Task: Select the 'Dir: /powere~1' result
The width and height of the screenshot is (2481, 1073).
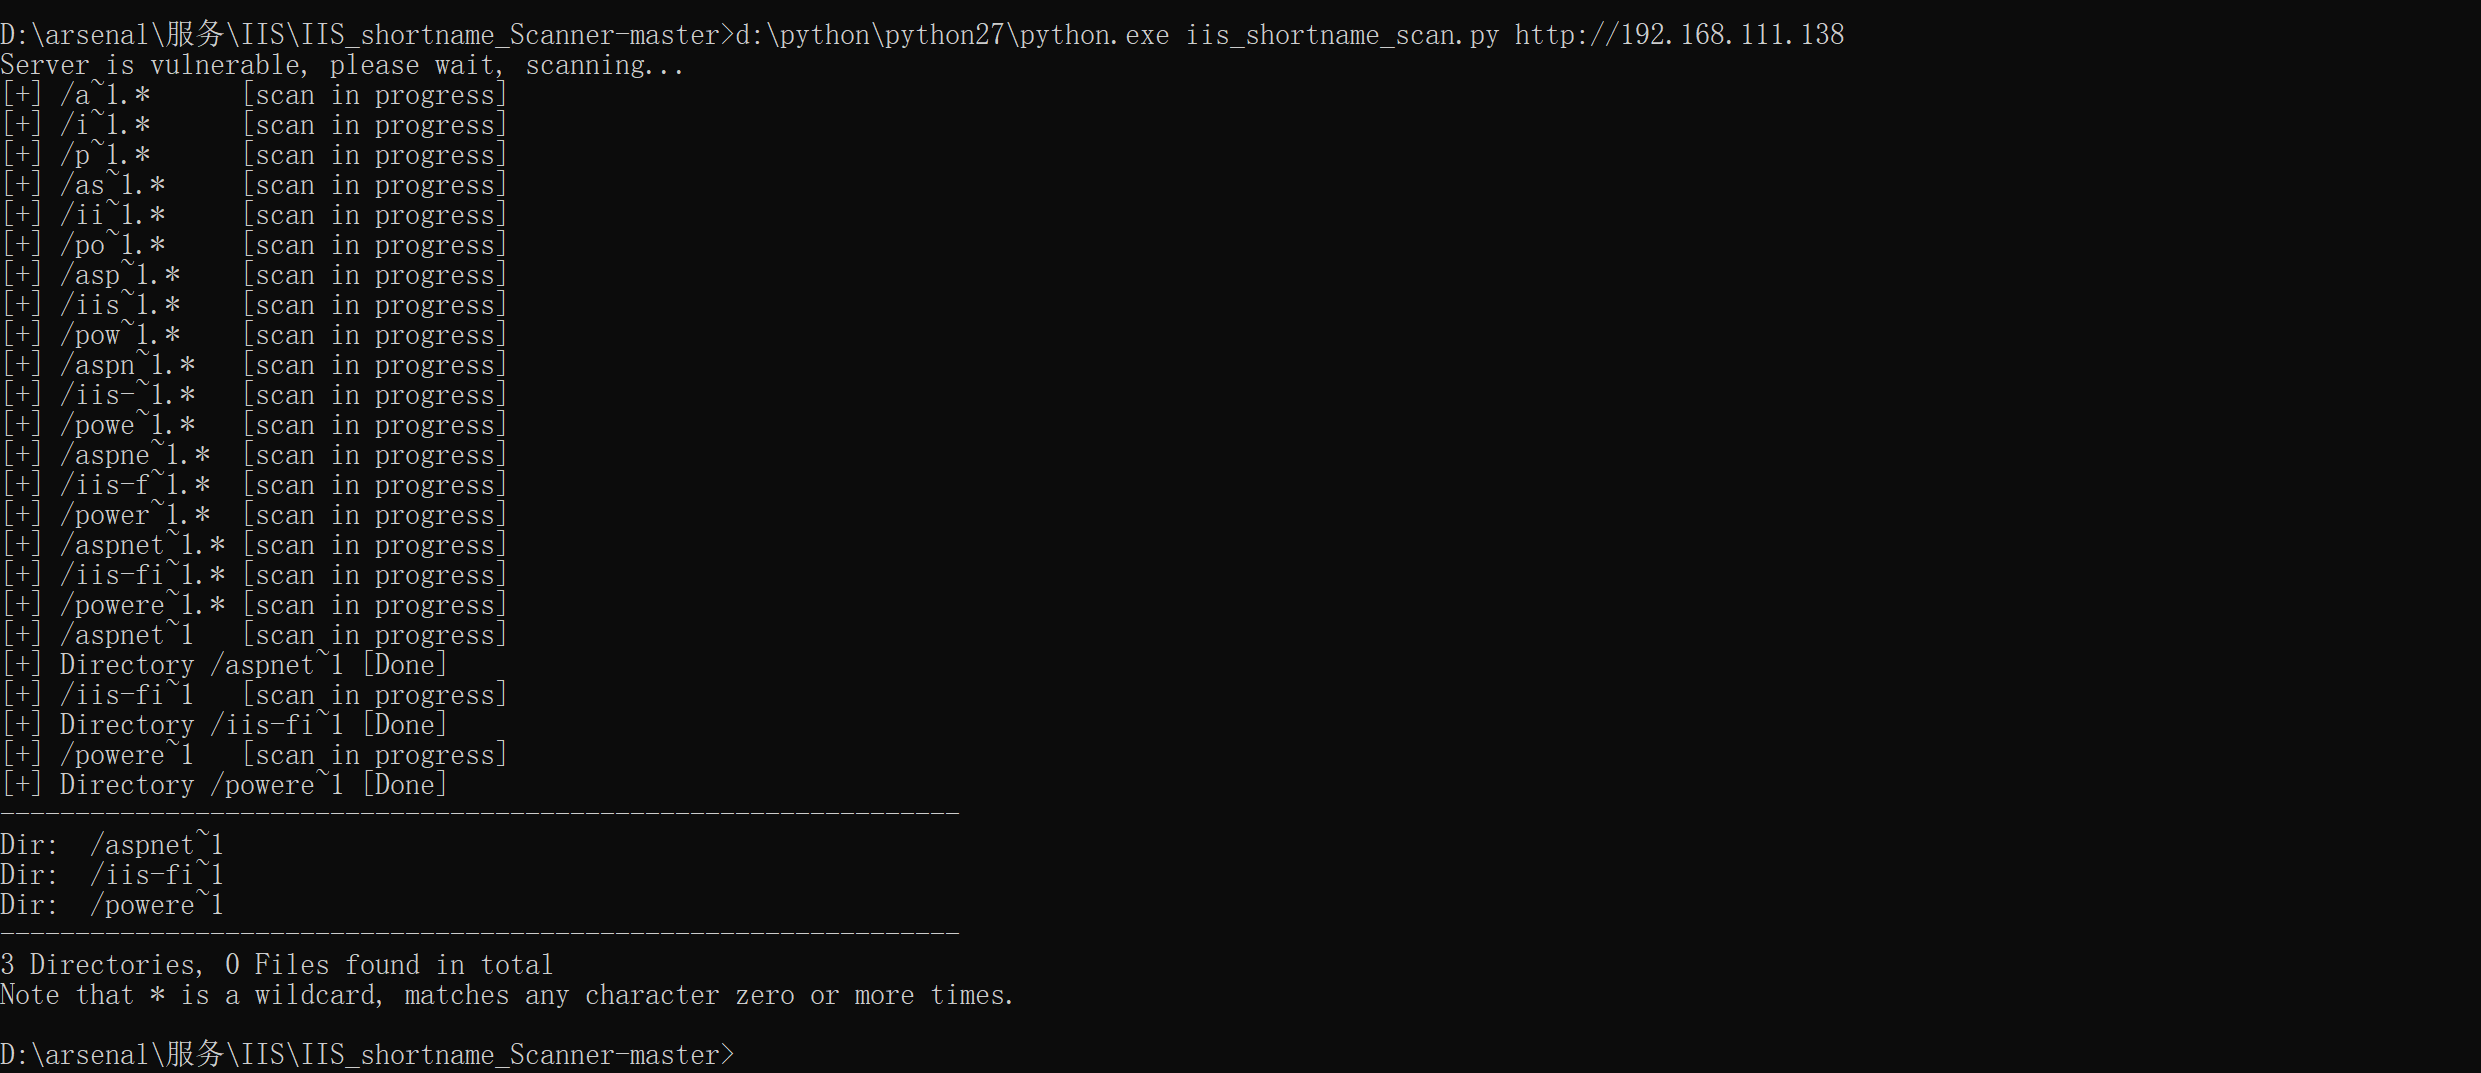Action: [x=112, y=906]
